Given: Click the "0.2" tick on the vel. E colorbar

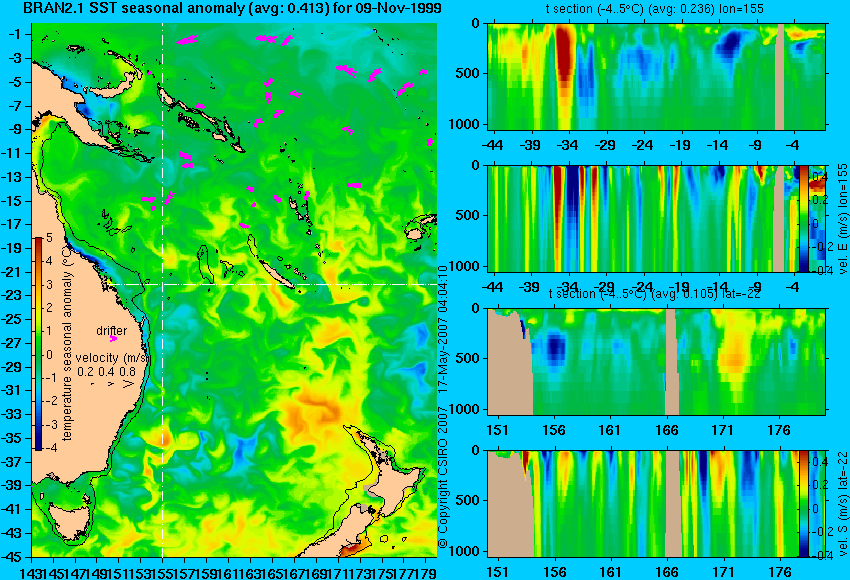Looking at the screenshot, I should pyautogui.click(x=819, y=200).
